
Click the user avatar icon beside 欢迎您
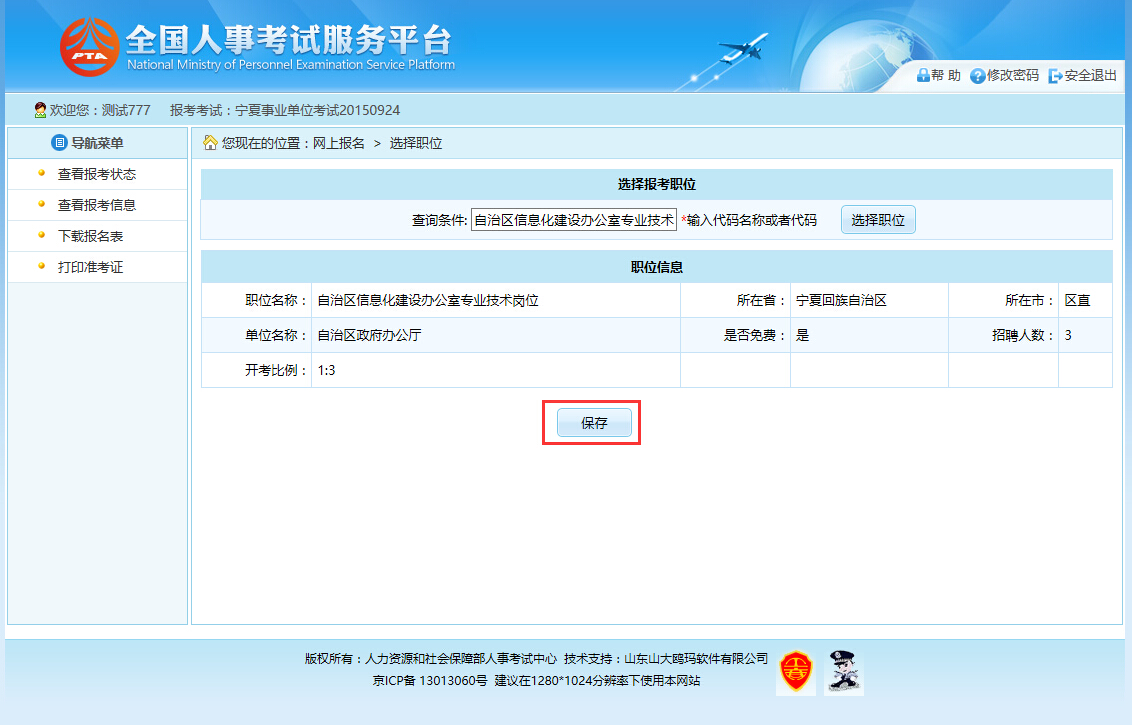click(x=40, y=110)
